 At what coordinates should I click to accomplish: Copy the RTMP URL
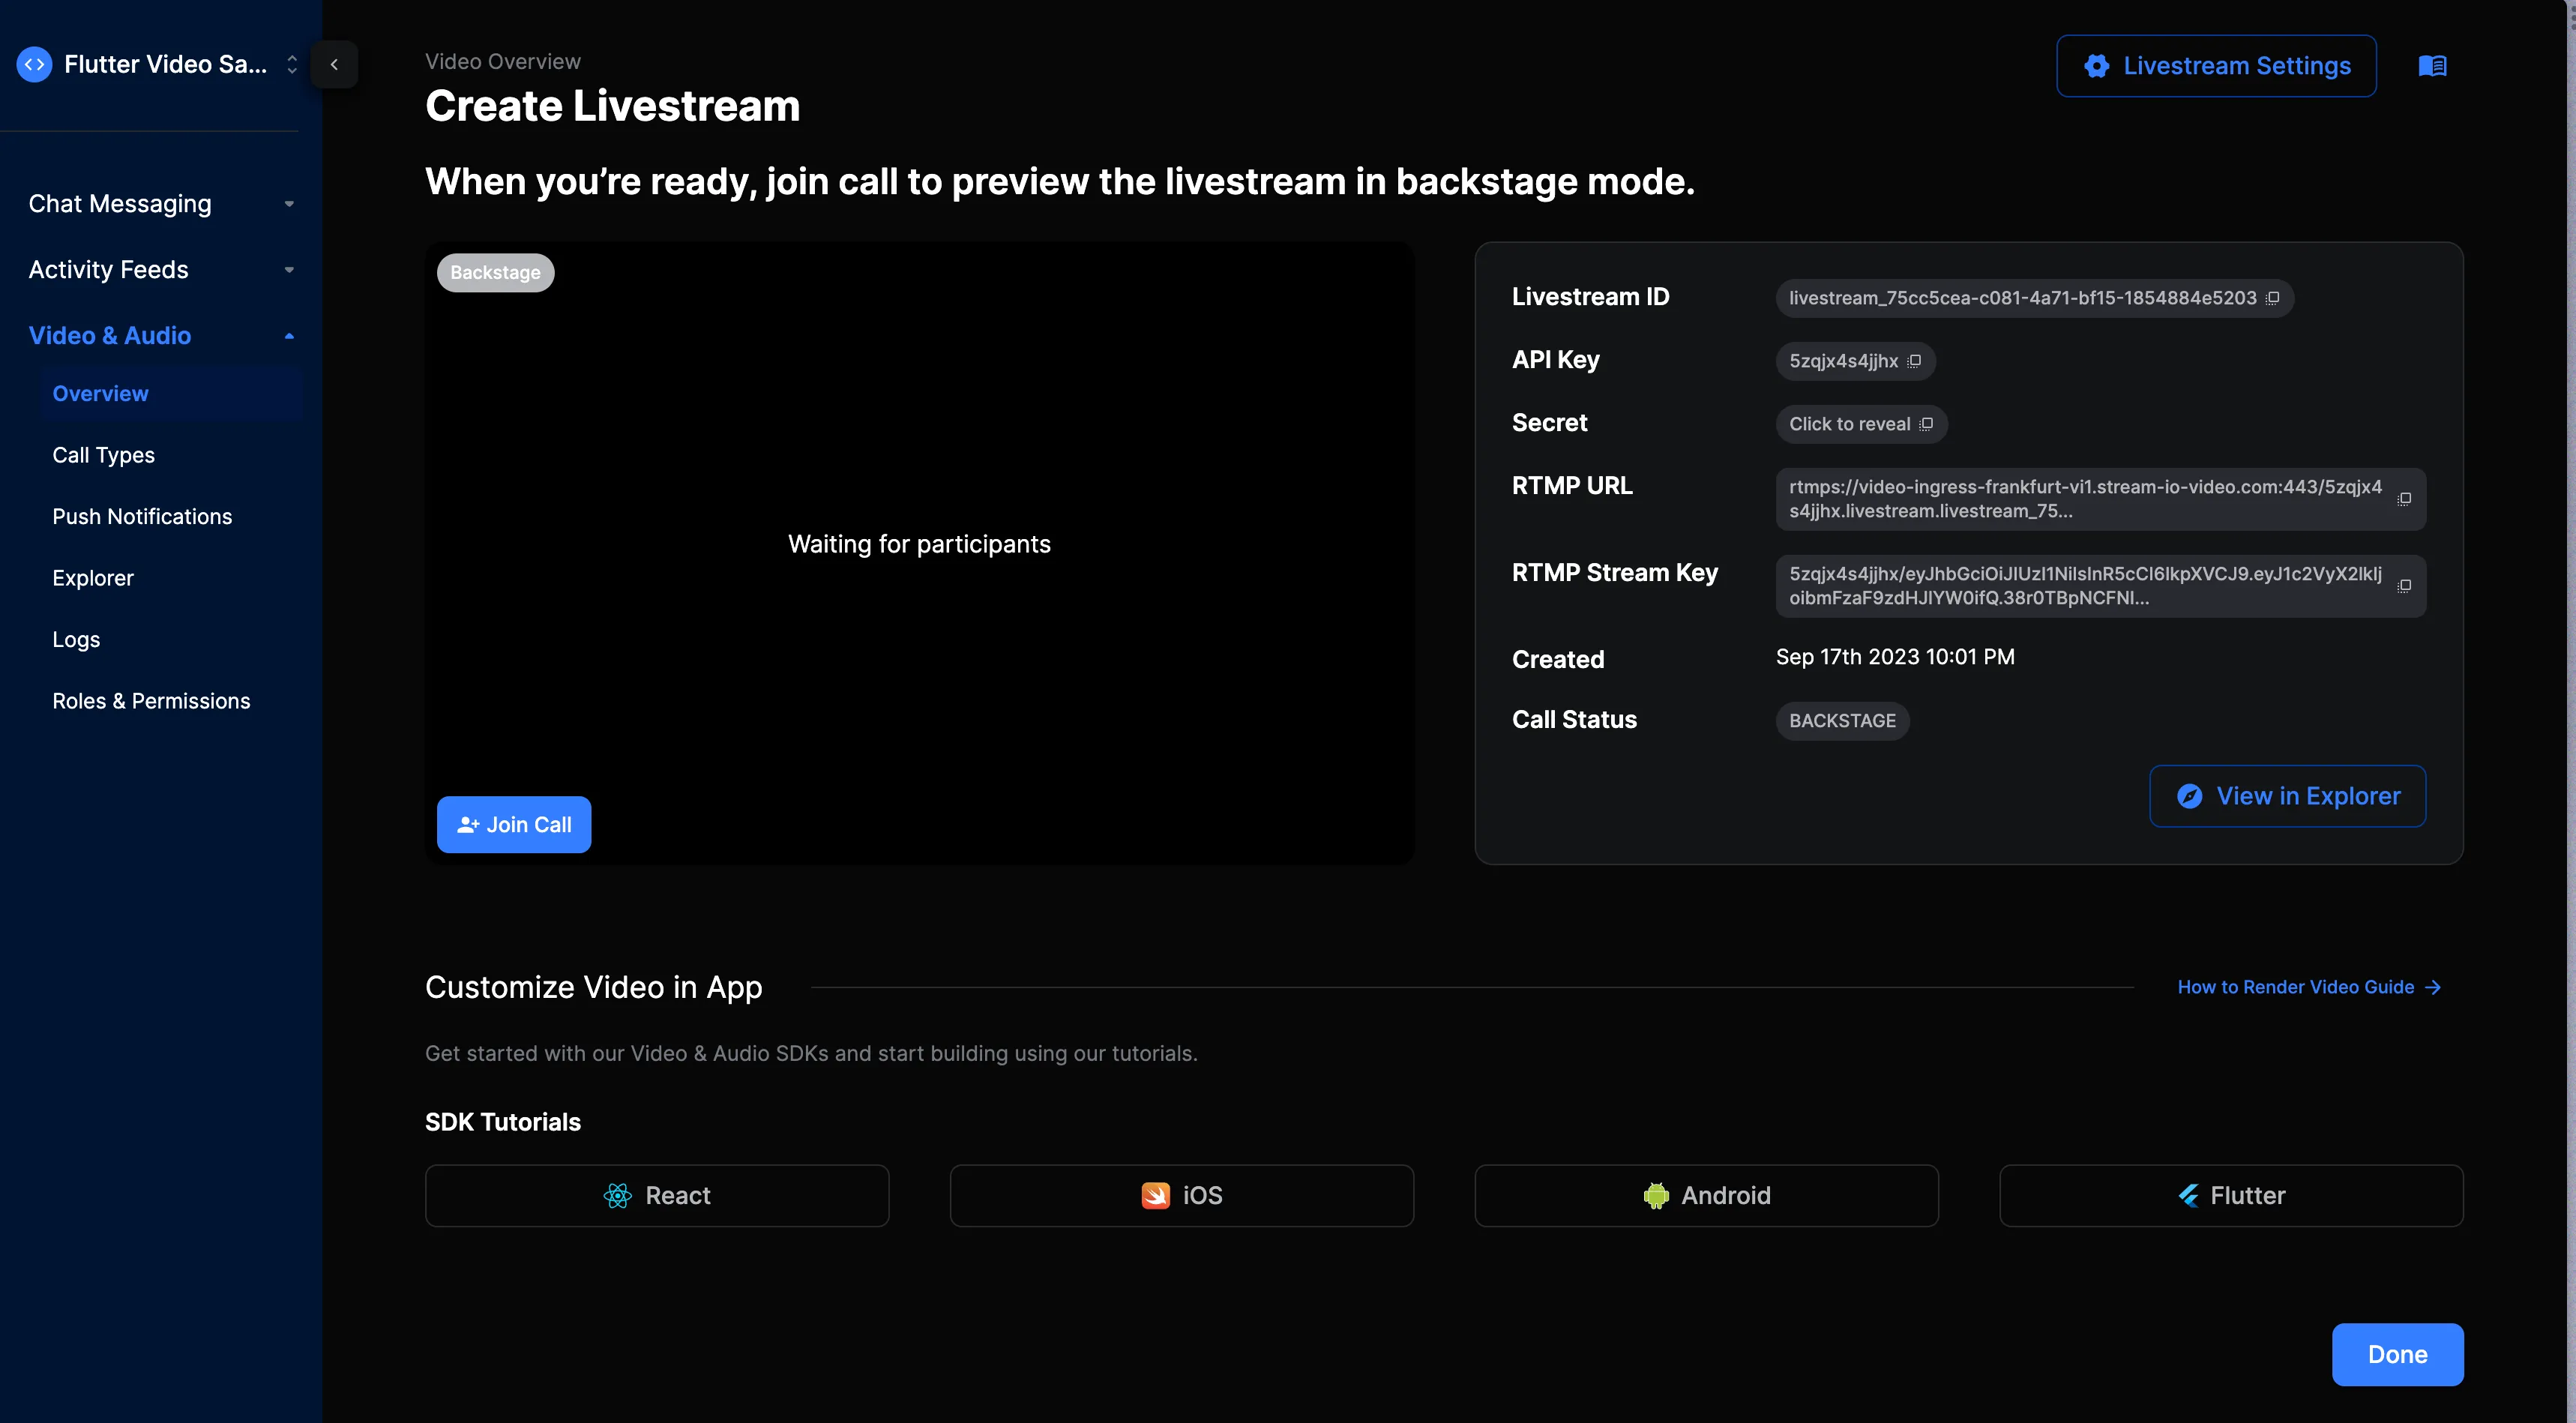pyautogui.click(x=2404, y=499)
